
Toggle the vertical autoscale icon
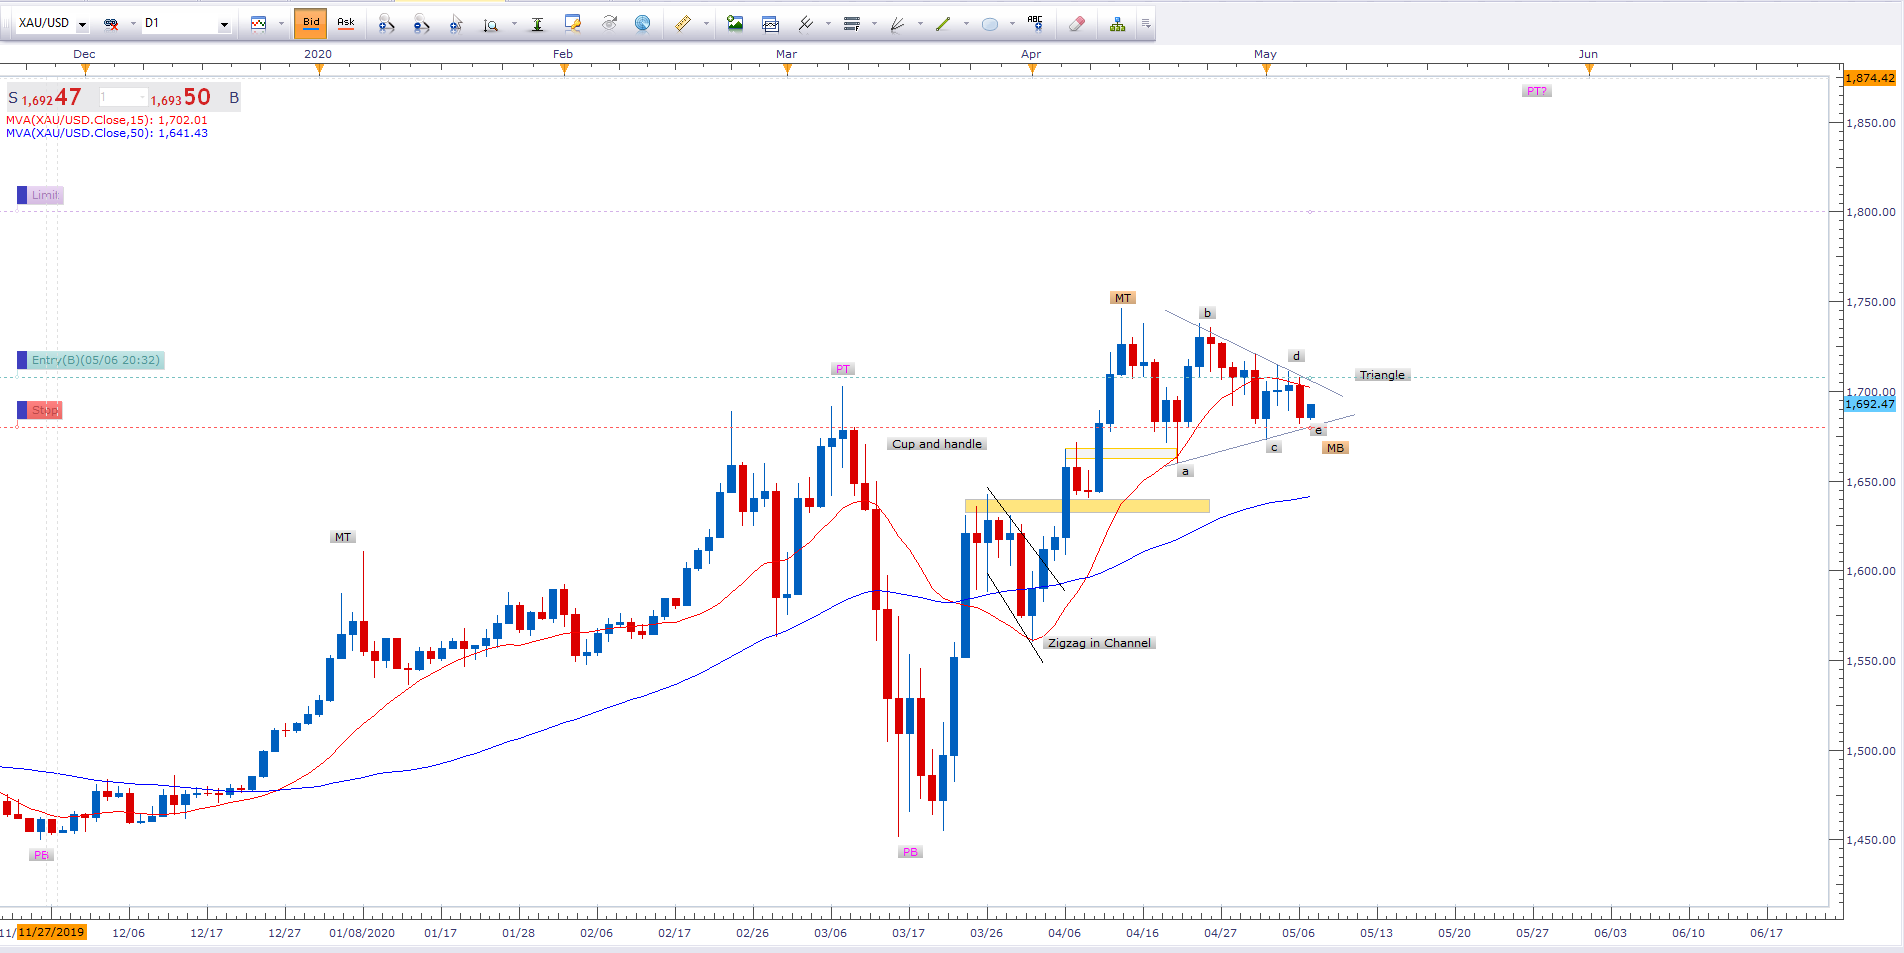tap(537, 23)
